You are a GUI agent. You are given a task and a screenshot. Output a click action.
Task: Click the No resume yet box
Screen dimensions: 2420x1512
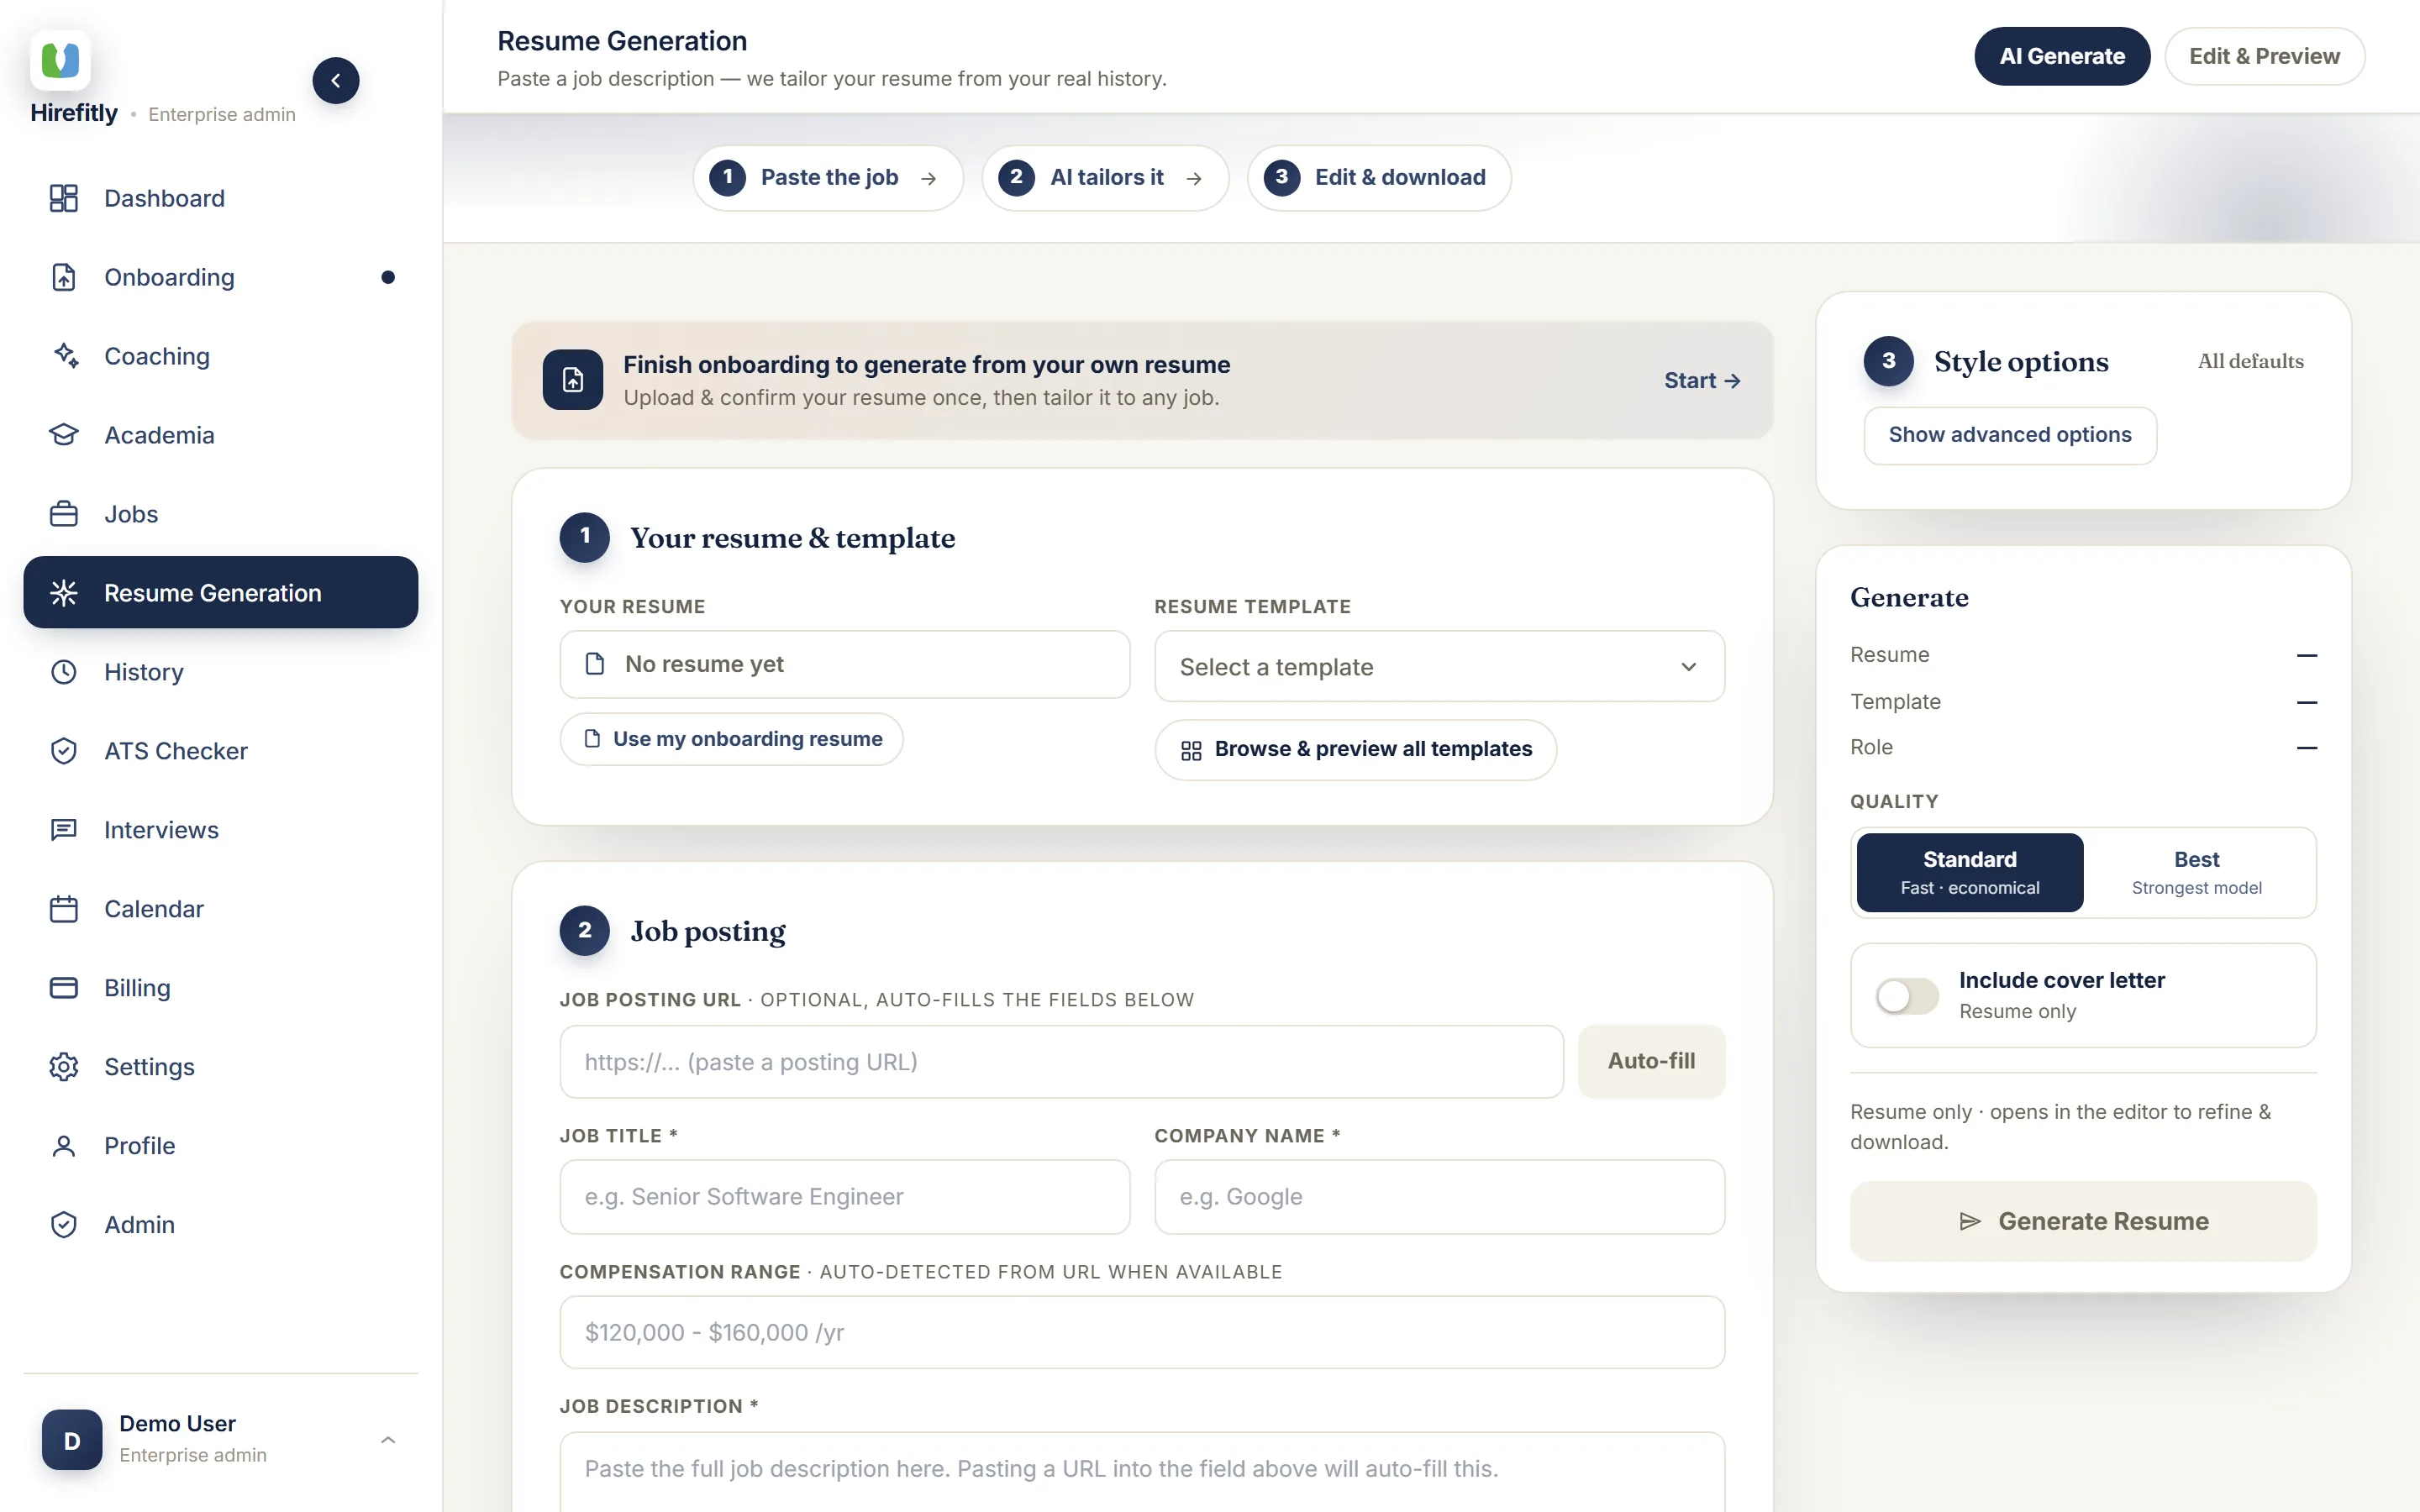(845, 664)
